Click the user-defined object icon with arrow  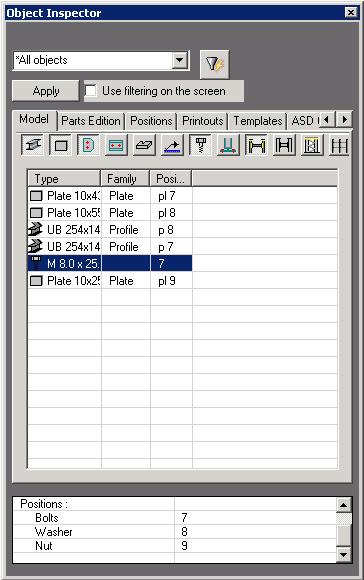tap(172, 145)
